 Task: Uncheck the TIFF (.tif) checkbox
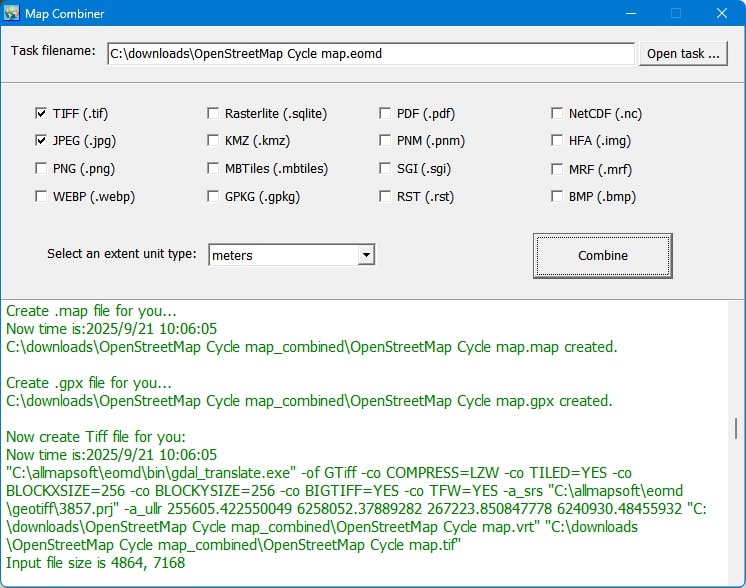click(x=41, y=113)
